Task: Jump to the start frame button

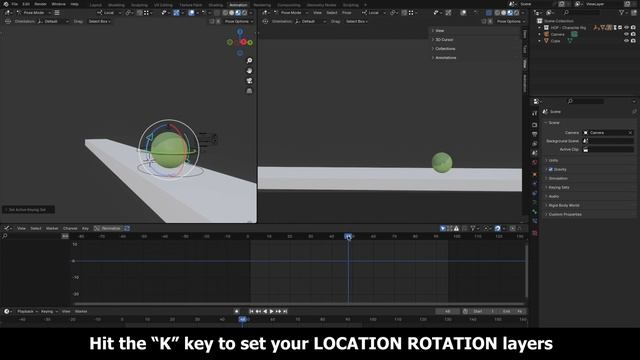Action: pyautogui.click(x=251, y=311)
